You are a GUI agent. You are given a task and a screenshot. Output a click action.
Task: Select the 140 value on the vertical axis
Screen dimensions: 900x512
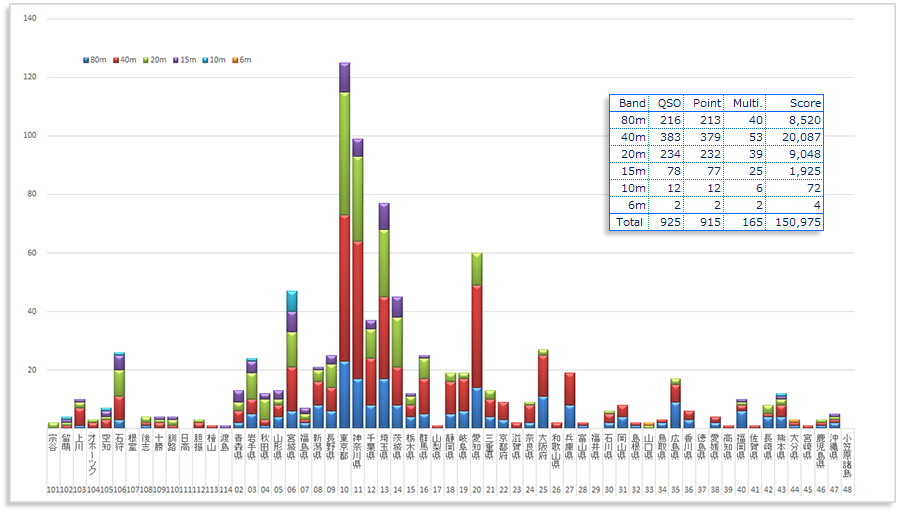click(30, 19)
